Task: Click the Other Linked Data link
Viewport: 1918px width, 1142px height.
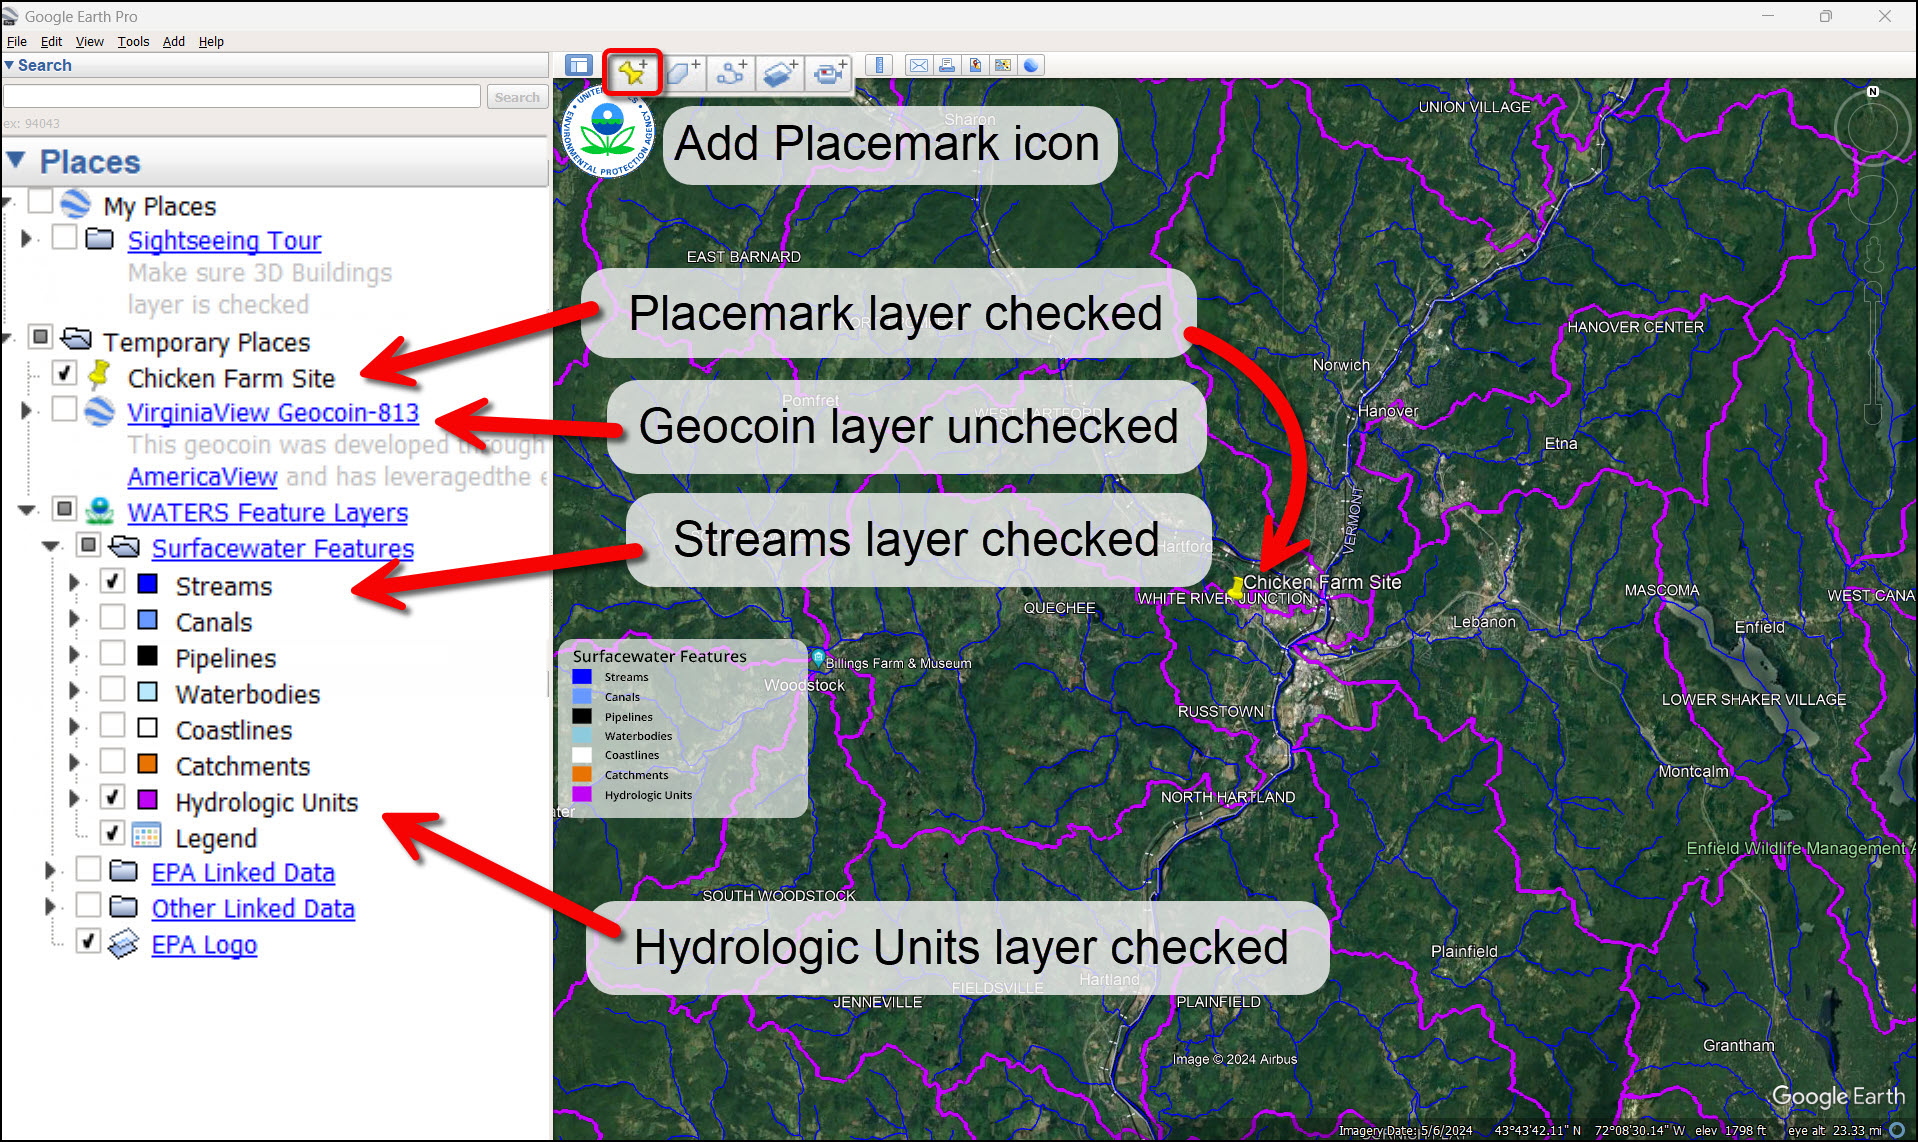Action: pyautogui.click(x=253, y=909)
